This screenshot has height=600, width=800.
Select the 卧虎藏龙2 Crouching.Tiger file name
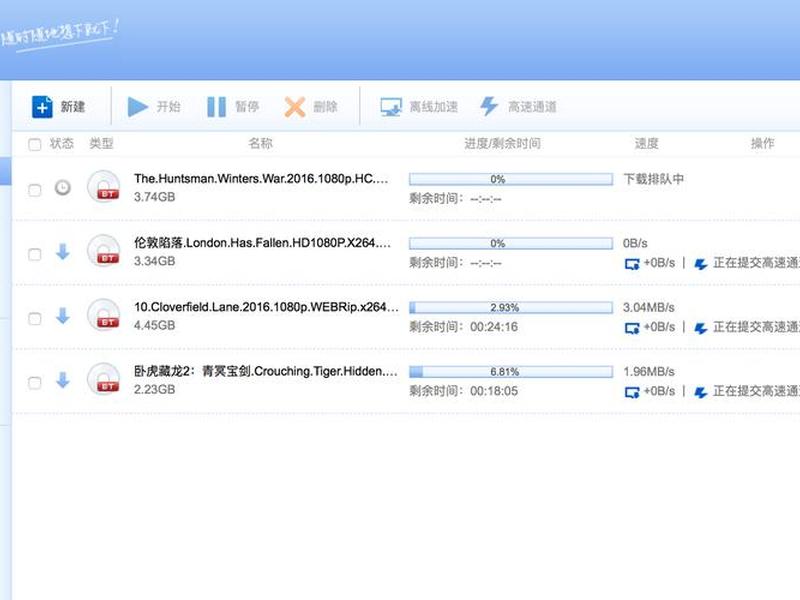pyautogui.click(x=266, y=371)
